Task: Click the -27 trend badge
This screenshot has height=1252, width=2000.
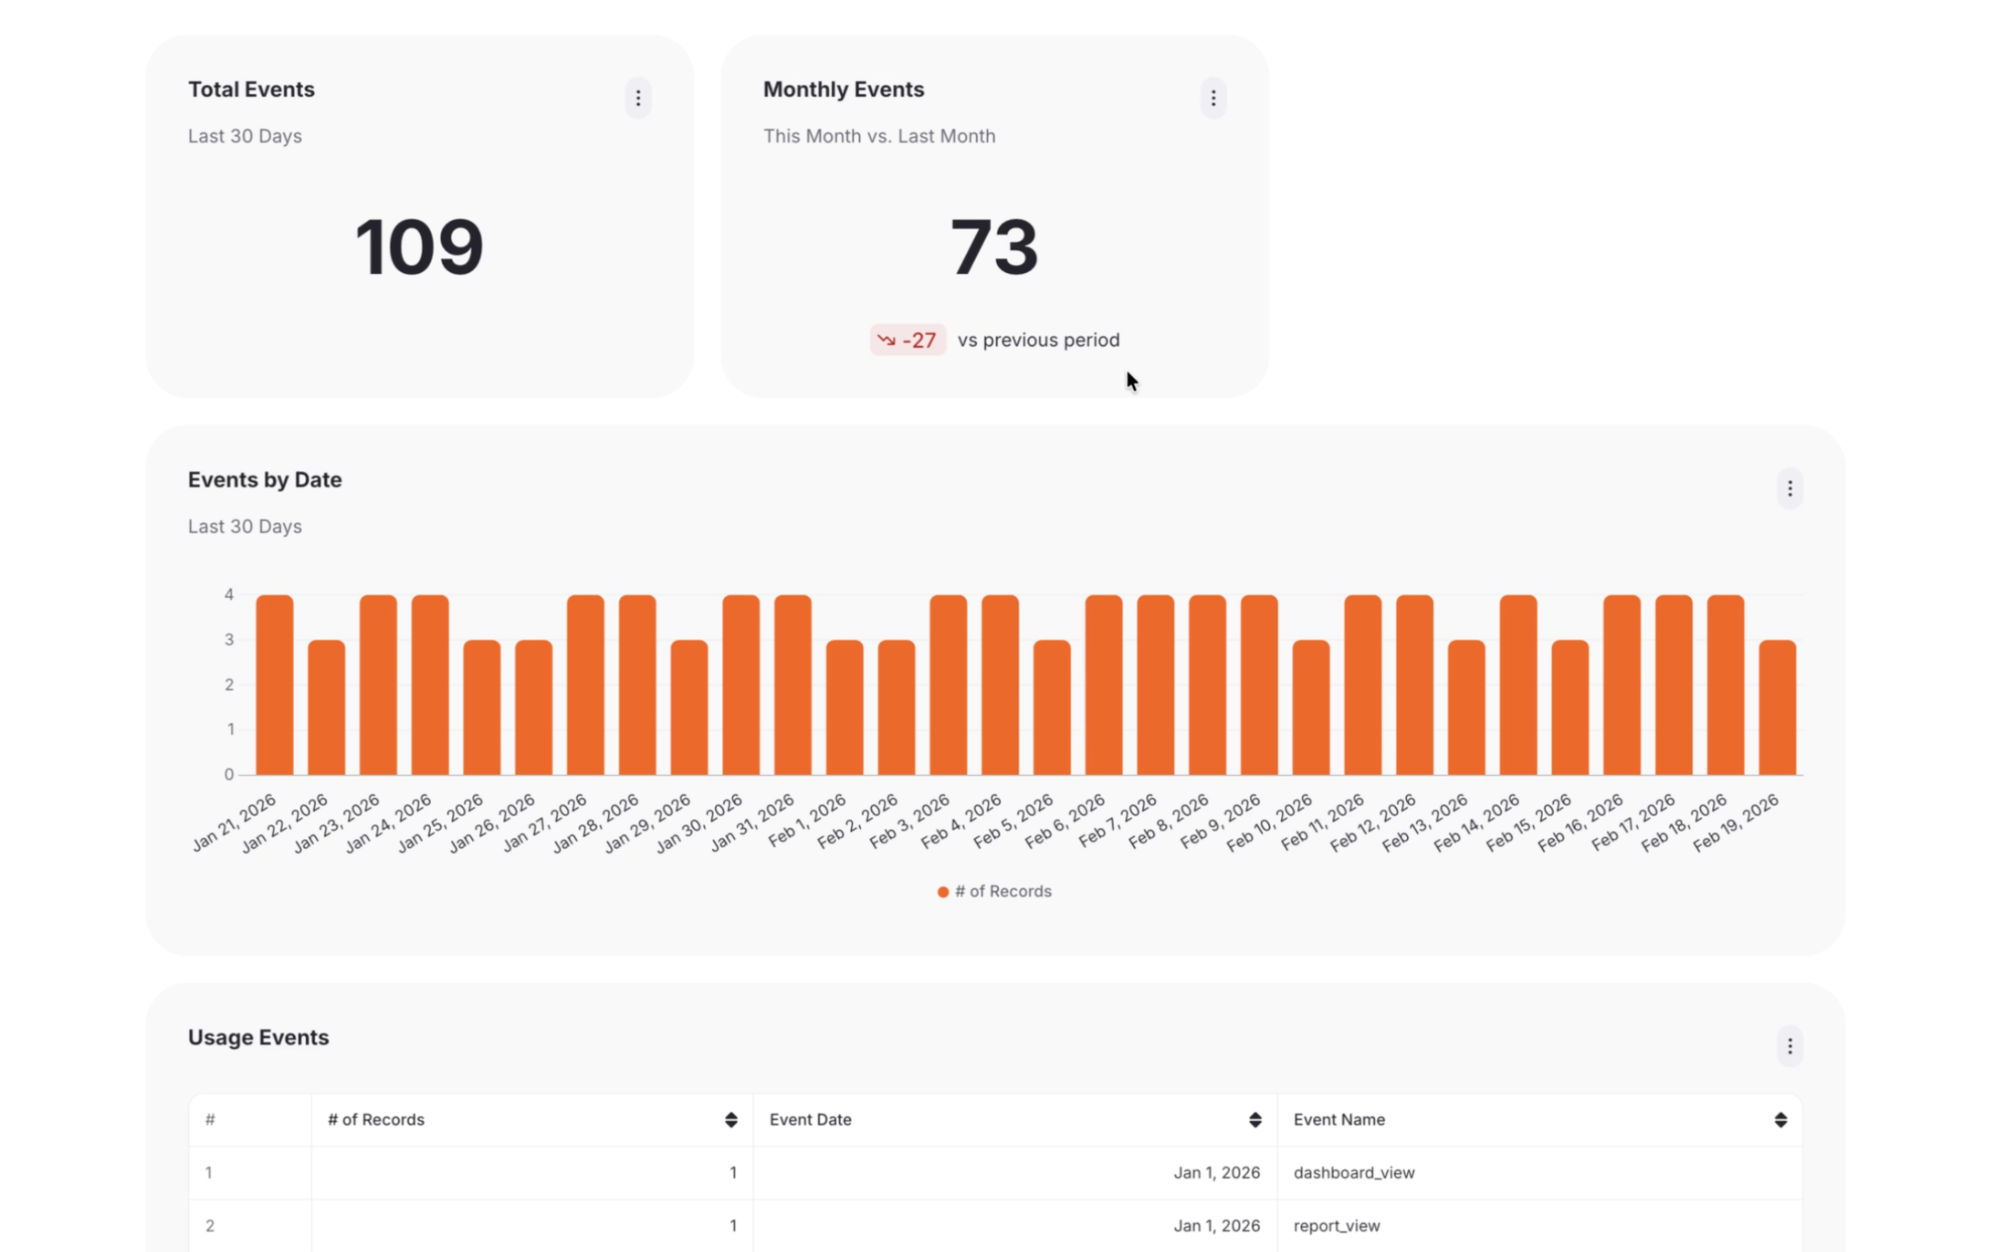Action: 907,340
